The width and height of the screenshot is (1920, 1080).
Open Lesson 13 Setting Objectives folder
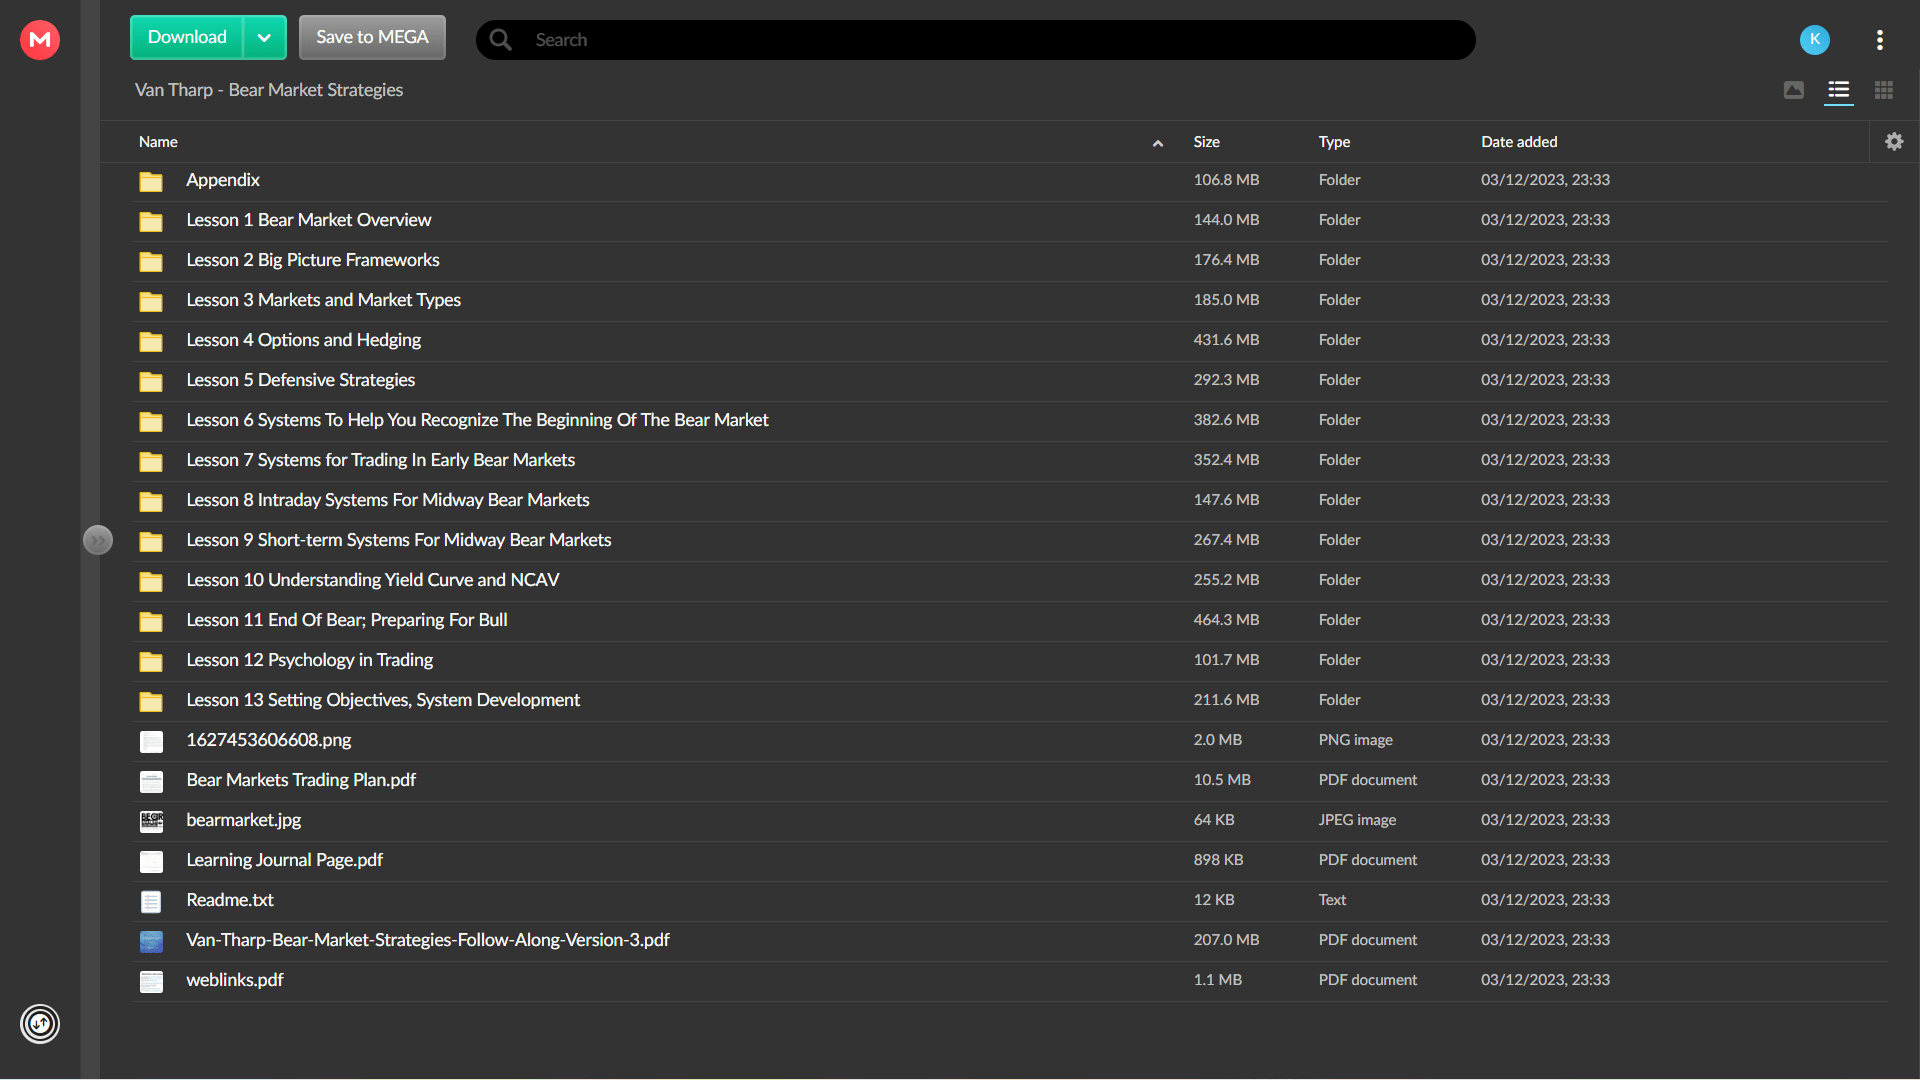[x=383, y=700]
